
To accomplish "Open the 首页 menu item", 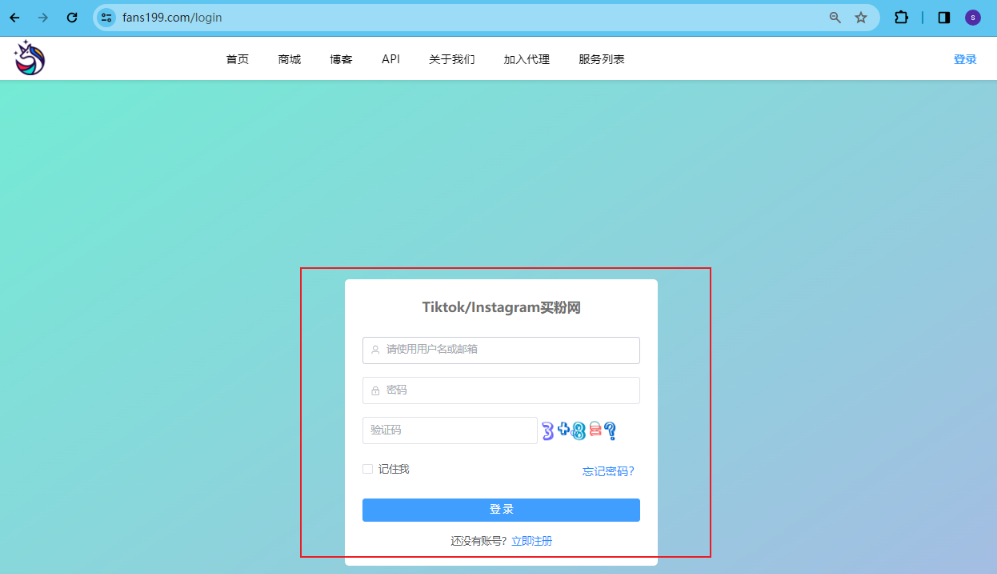I will [x=237, y=59].
